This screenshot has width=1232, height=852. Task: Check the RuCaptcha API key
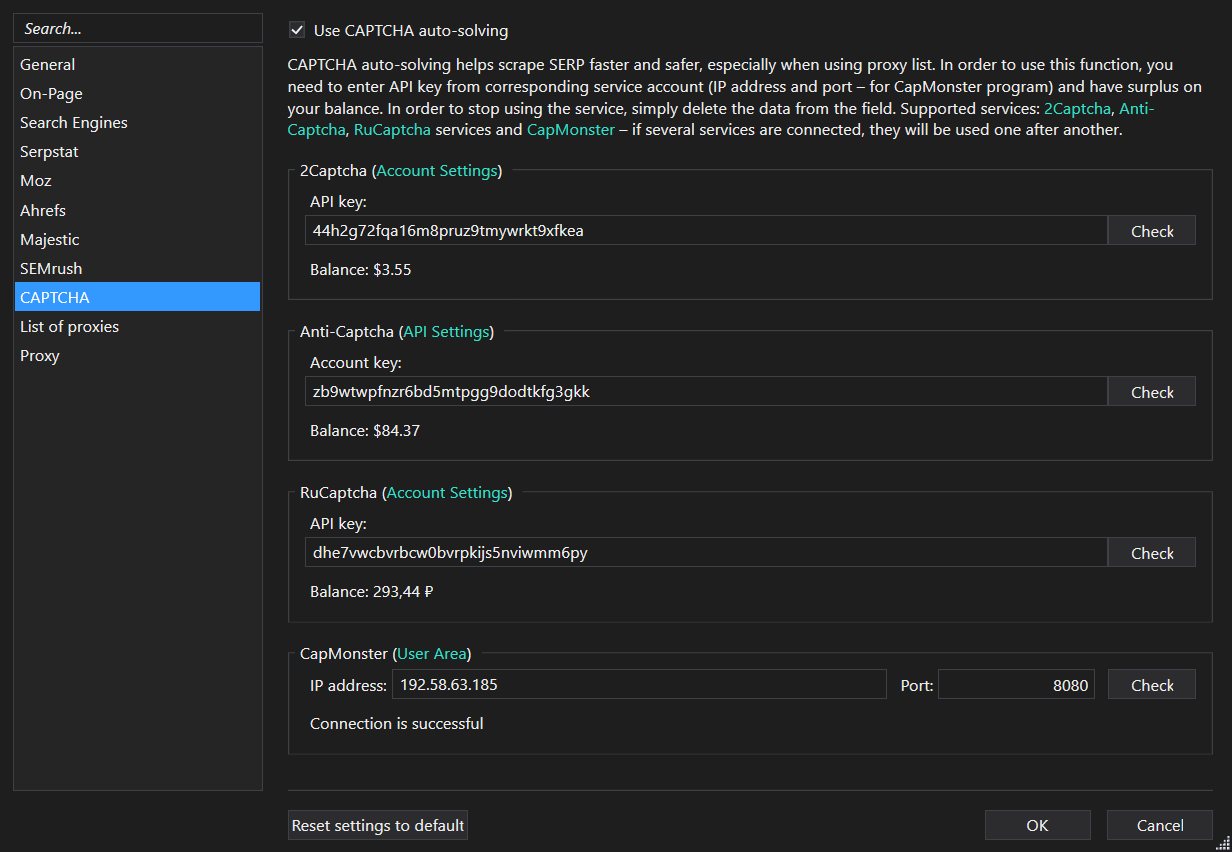point(1151,552)
